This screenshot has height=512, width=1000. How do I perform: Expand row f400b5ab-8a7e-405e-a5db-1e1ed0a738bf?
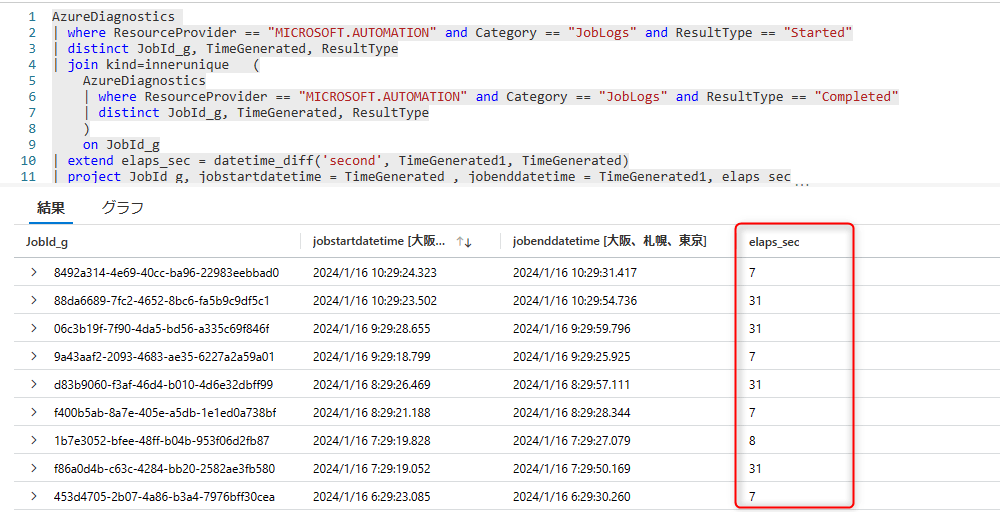tap(34, 413)
